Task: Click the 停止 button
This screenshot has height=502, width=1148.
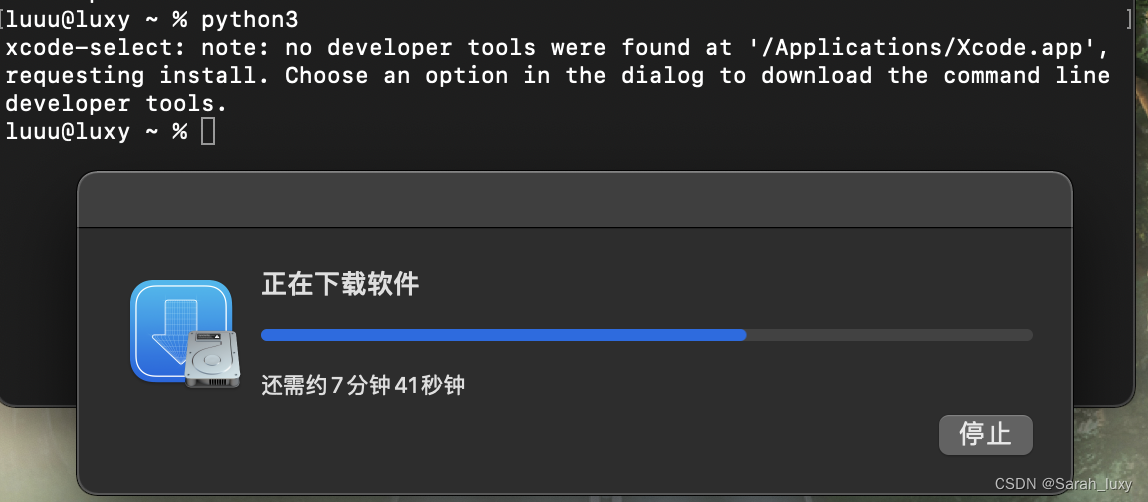Action: coord(985,435)
